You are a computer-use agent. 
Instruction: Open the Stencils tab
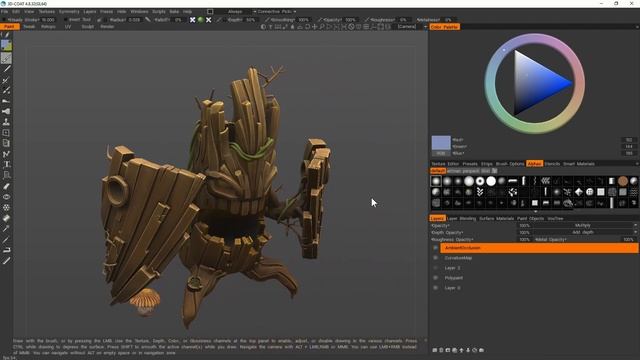[552, 164]
